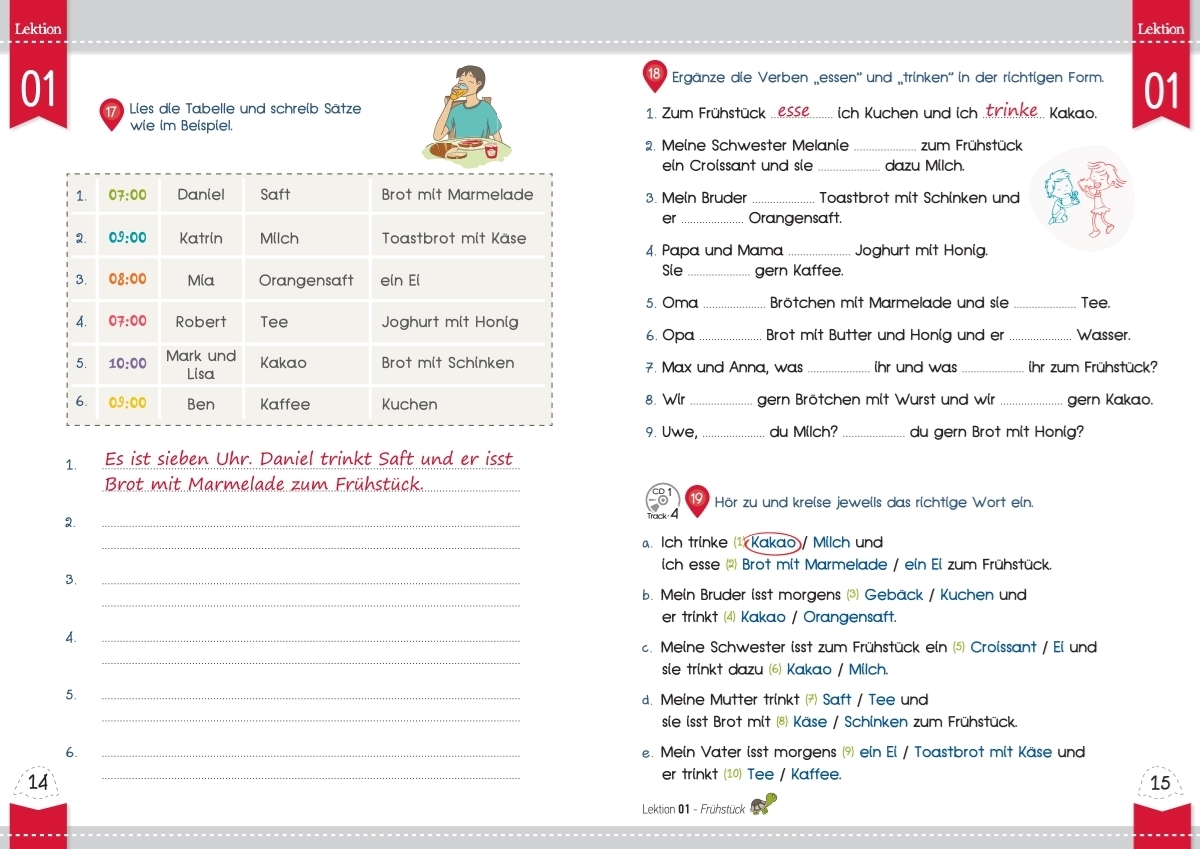The image size is (1200, 849).
Task: Choose 'Saft' for option 7
Action: coord(838,700)
